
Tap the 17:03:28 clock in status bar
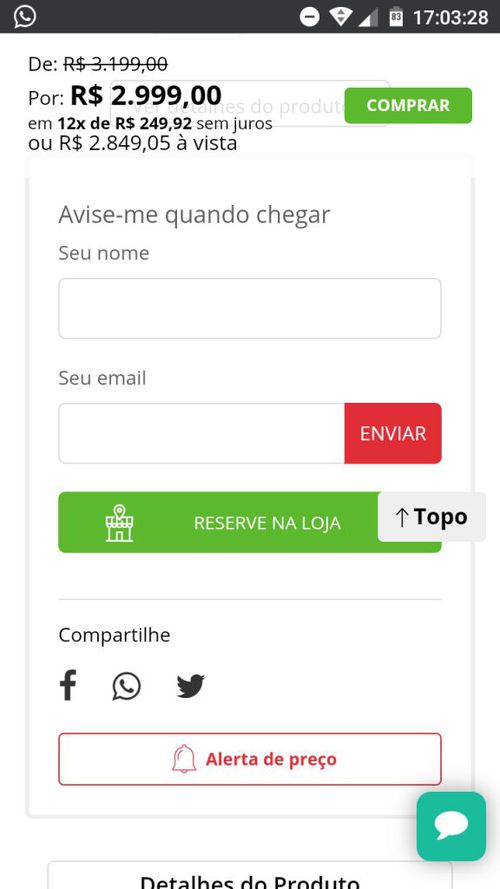pos(450,17)
